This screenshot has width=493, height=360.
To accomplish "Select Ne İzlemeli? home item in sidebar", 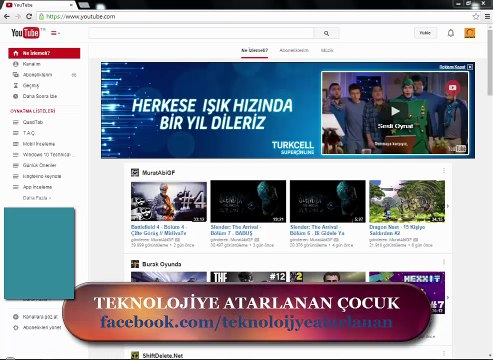I will pyautogui.click(x=44, y=53).
